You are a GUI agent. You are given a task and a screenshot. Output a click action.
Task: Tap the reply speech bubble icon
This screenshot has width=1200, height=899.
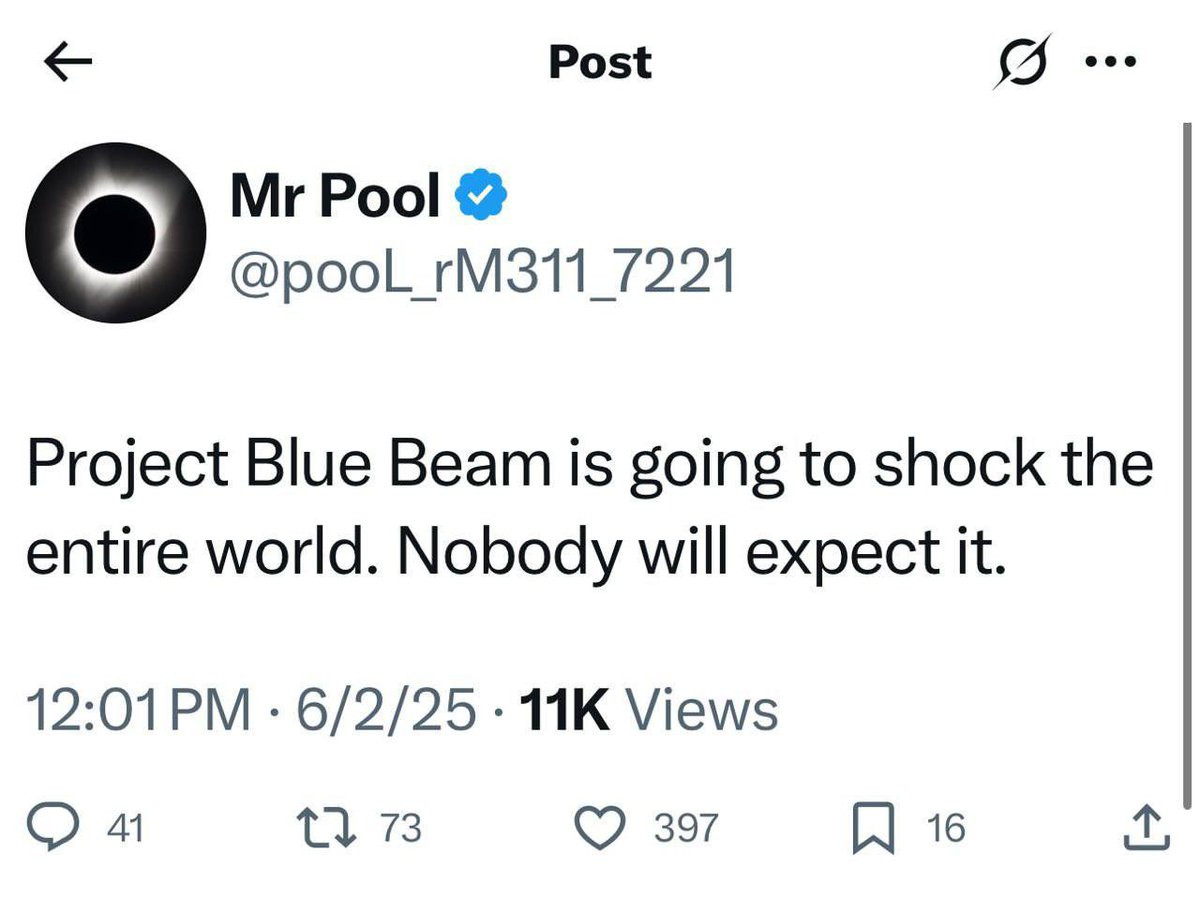pos(72,828)
